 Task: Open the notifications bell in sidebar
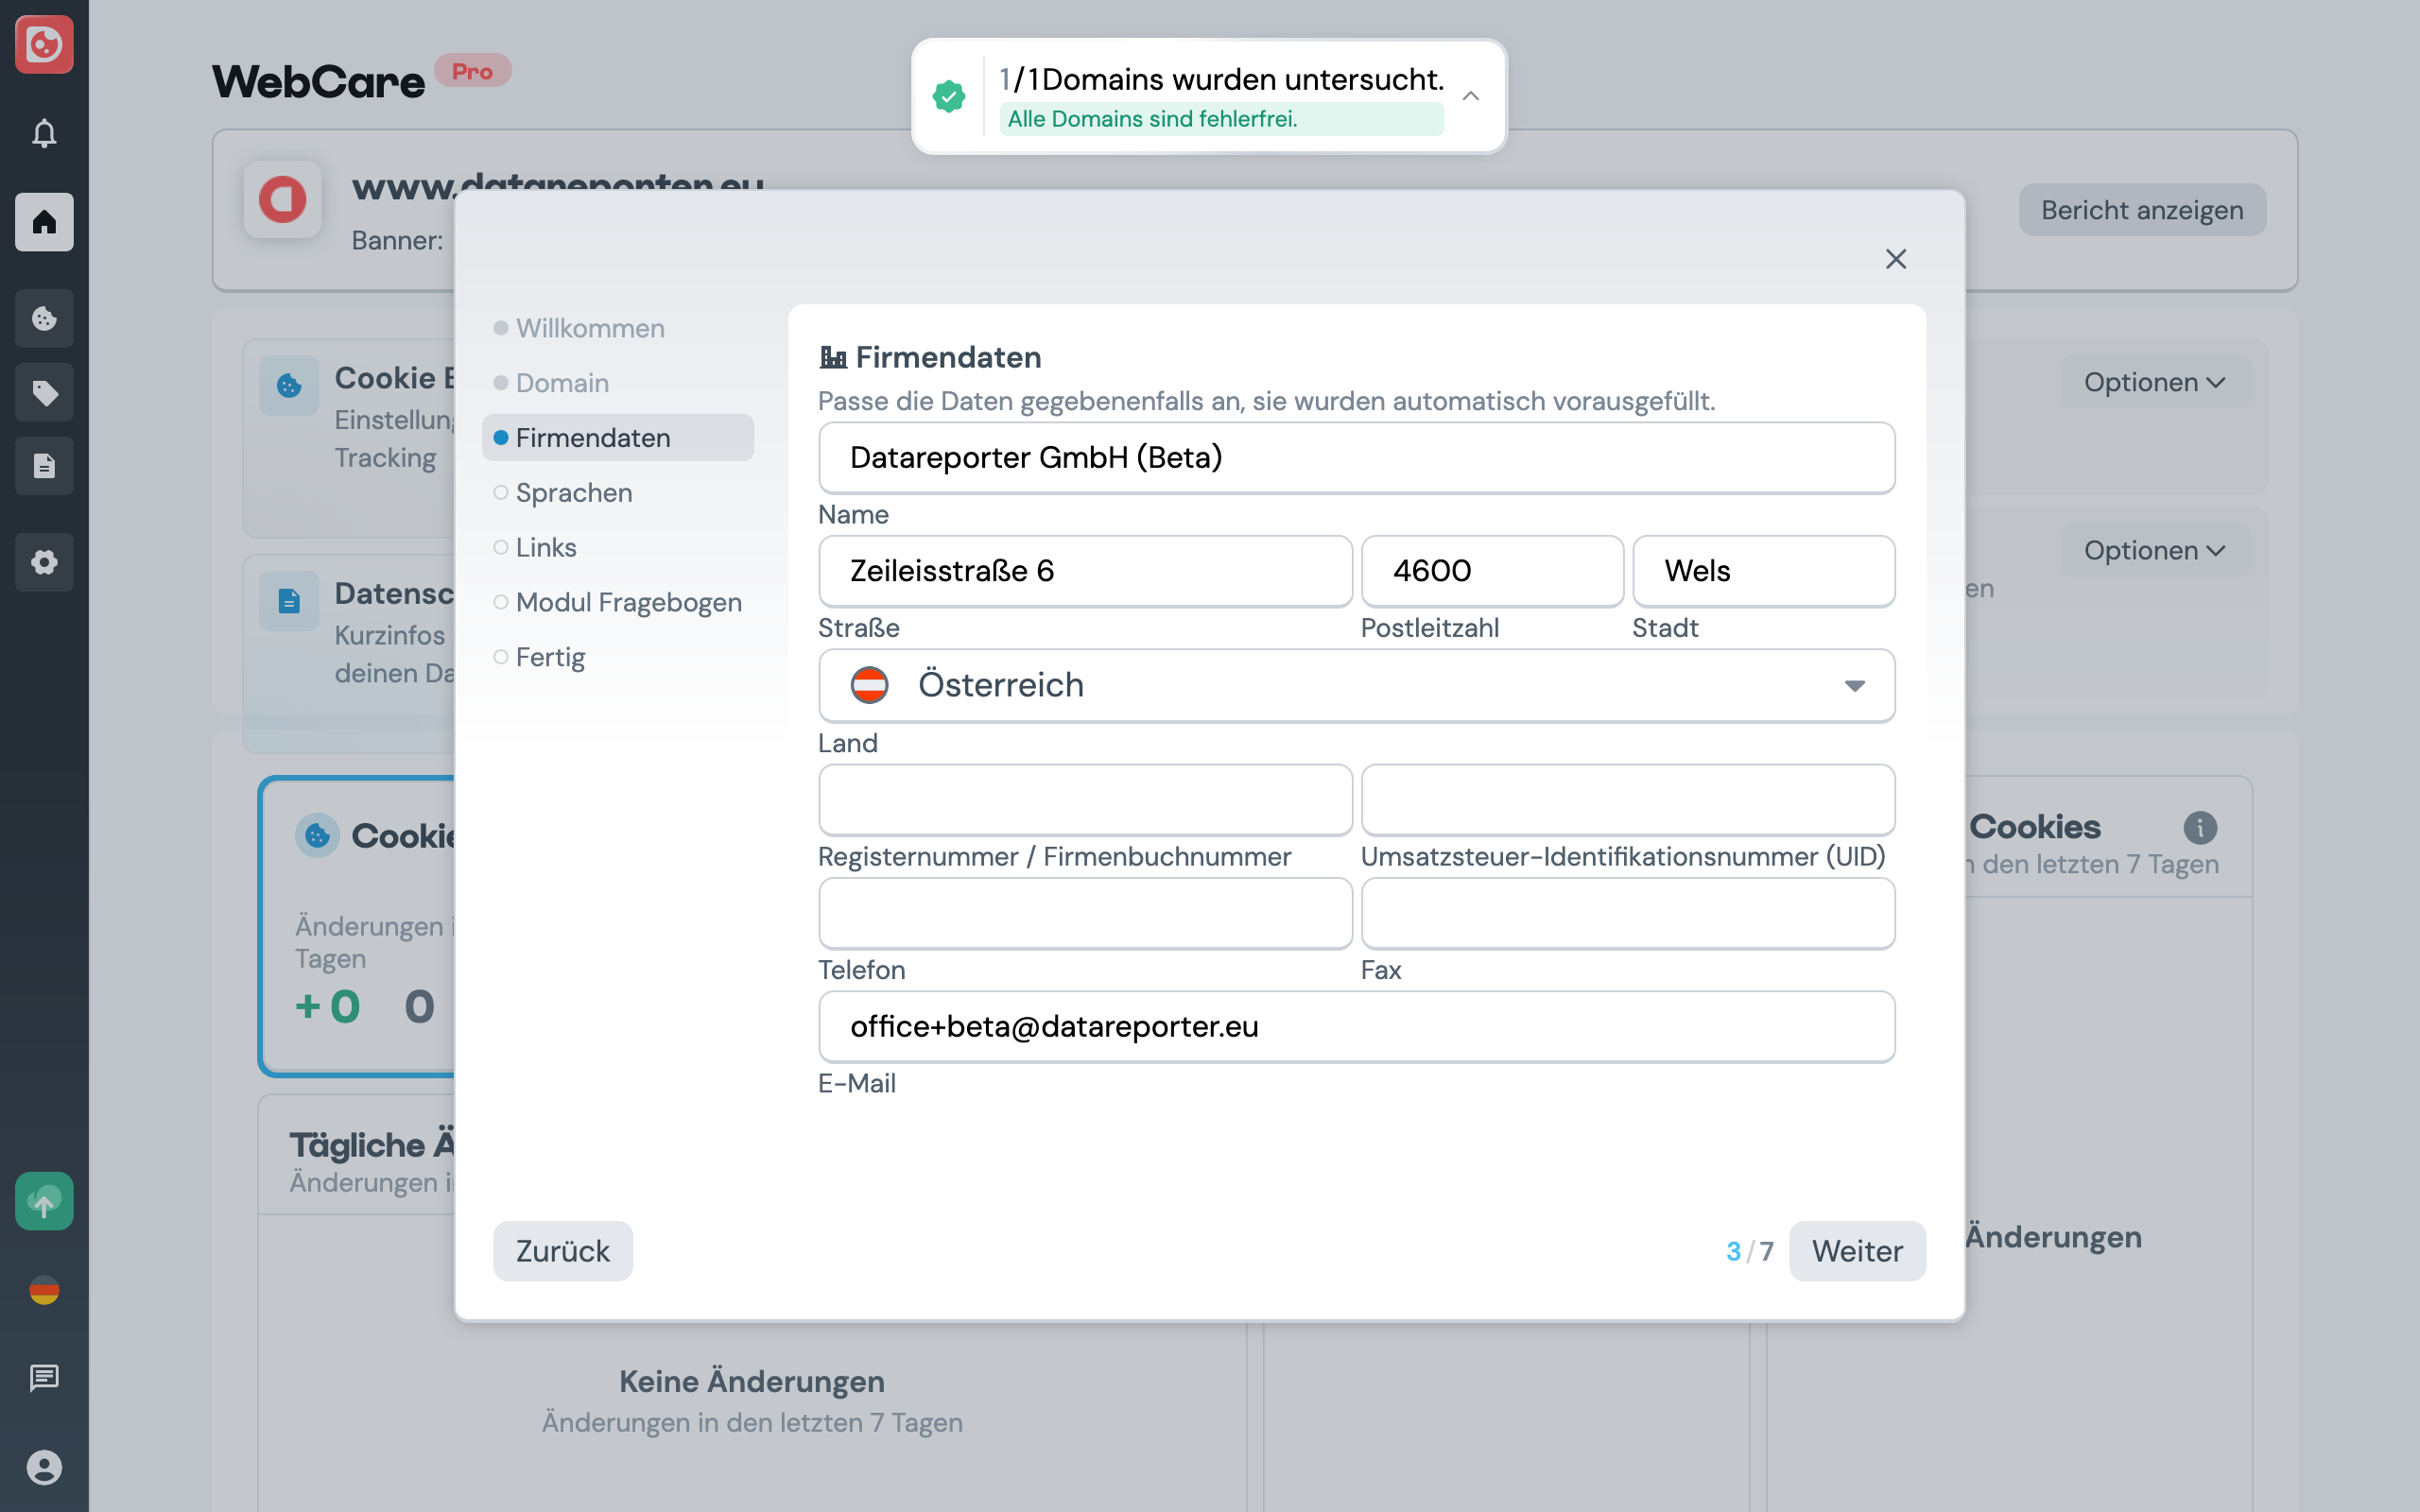tap(44, 133)
